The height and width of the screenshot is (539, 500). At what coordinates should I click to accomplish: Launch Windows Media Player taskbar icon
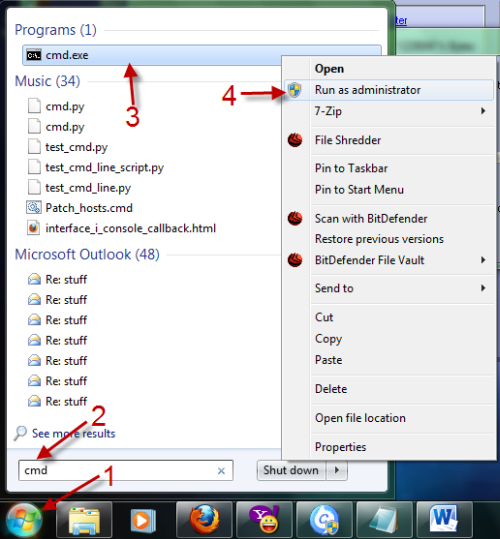[x=143, y=520]
